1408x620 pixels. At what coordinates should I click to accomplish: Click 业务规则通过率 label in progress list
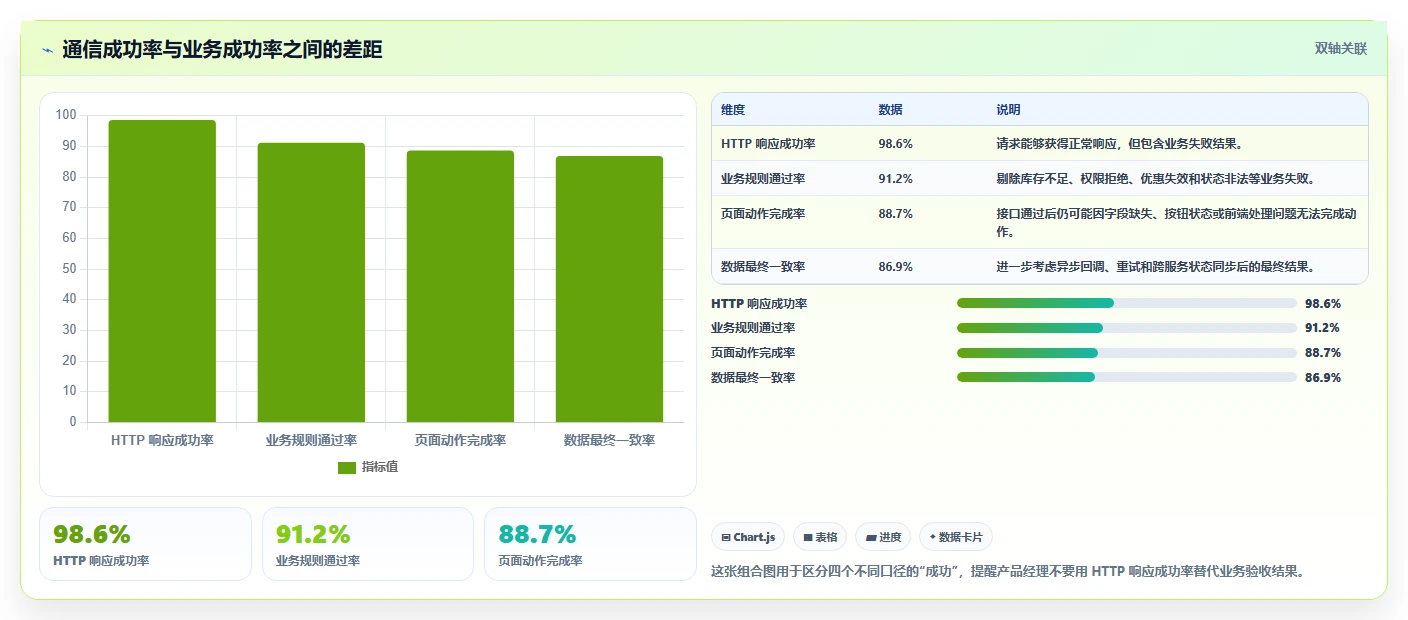point(753,328)
